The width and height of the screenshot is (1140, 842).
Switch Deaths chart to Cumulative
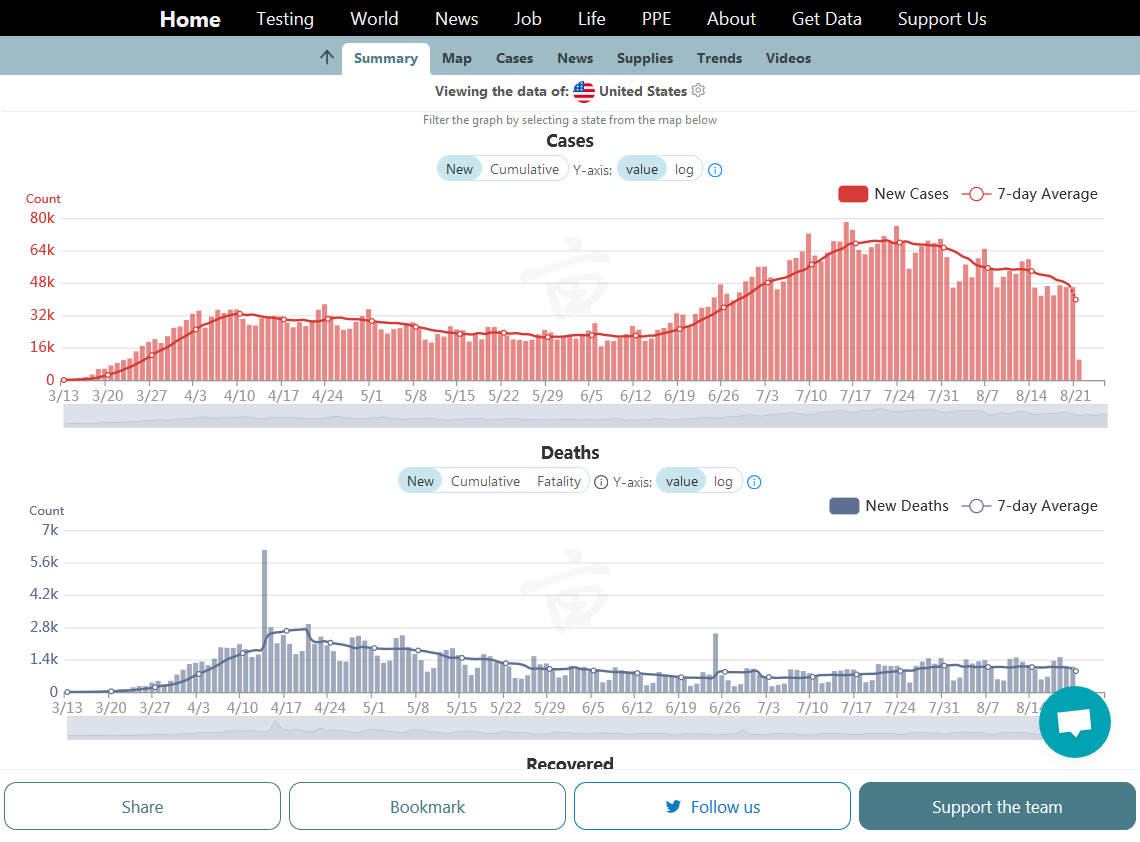point(485,481)
